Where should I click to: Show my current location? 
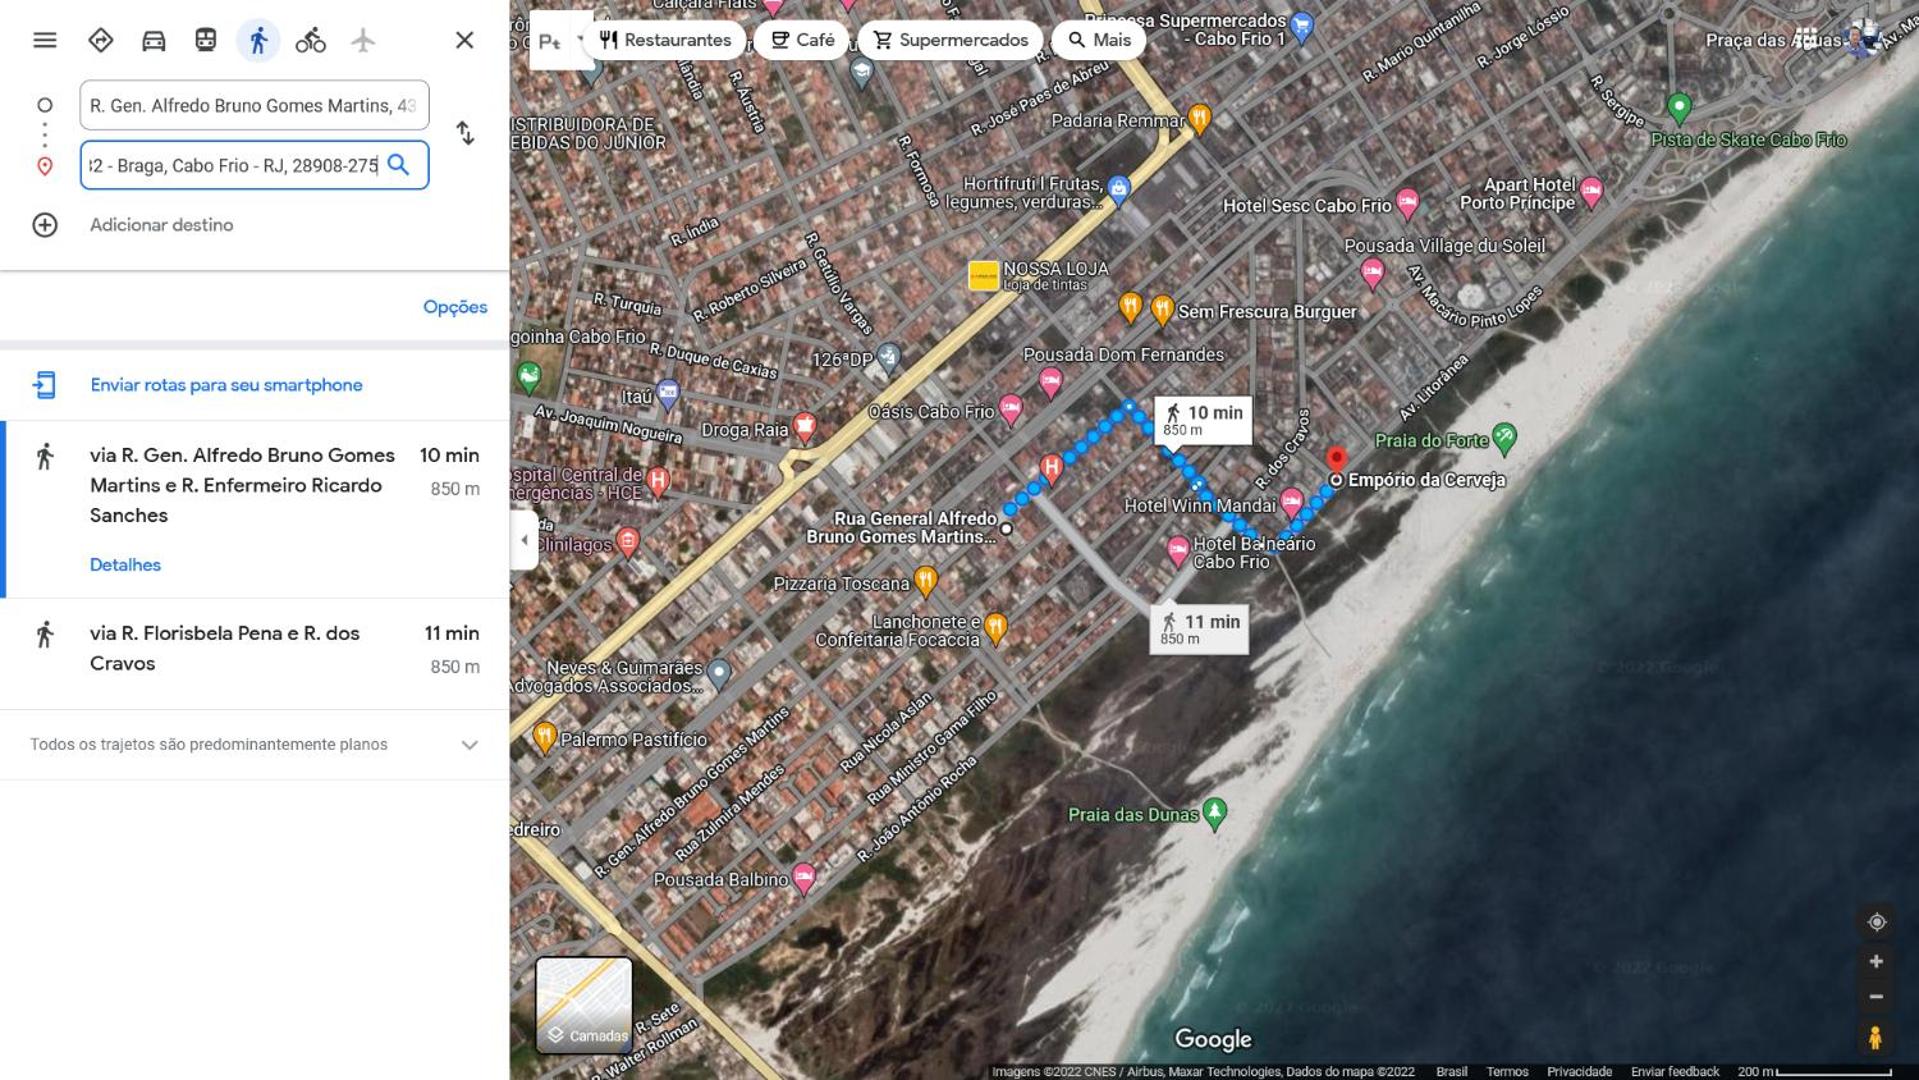pyautogui.click(x=1876, y=922)
